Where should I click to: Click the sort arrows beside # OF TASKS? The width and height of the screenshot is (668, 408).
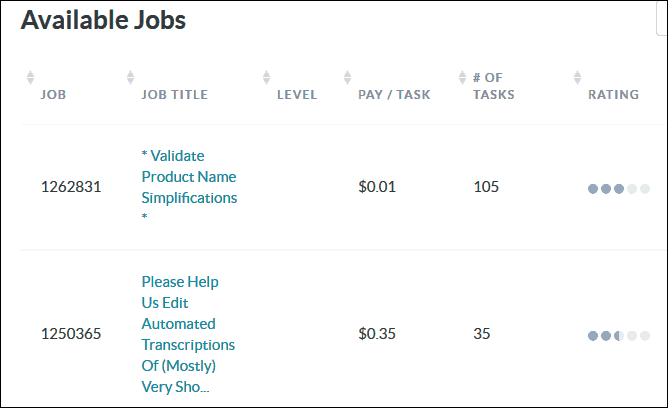coord(462,78)
